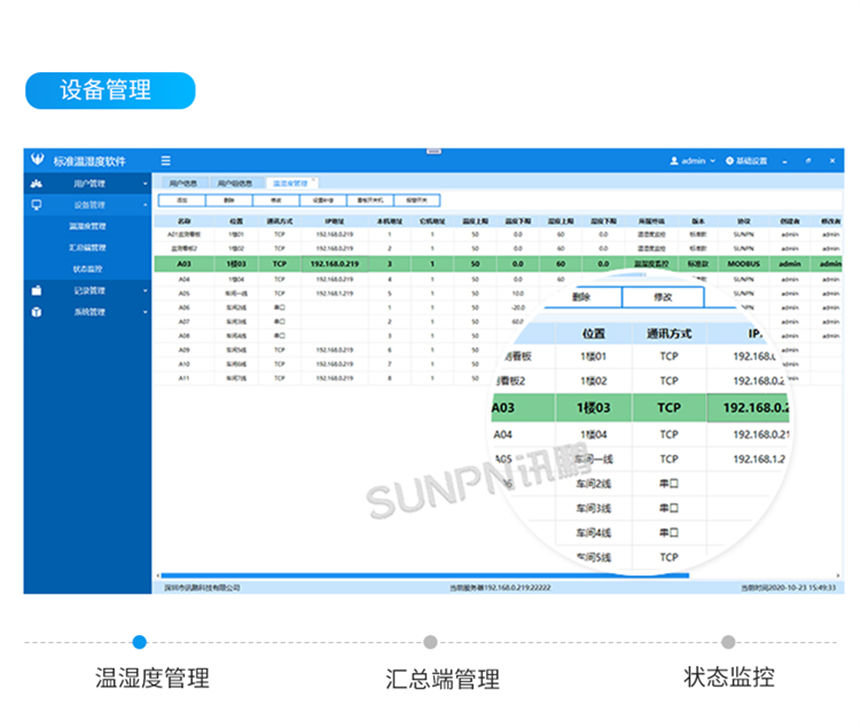This screenshot has height=728, width=860.
Task: Click the 系统管理 shield icon
Action: tap(37, 312)
